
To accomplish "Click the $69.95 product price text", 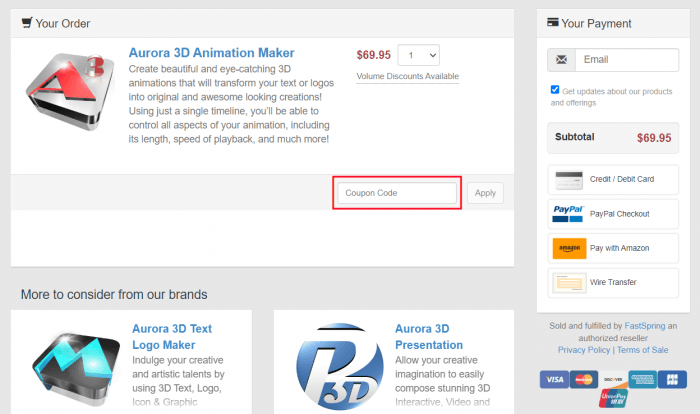I will (x=373, y=55).
